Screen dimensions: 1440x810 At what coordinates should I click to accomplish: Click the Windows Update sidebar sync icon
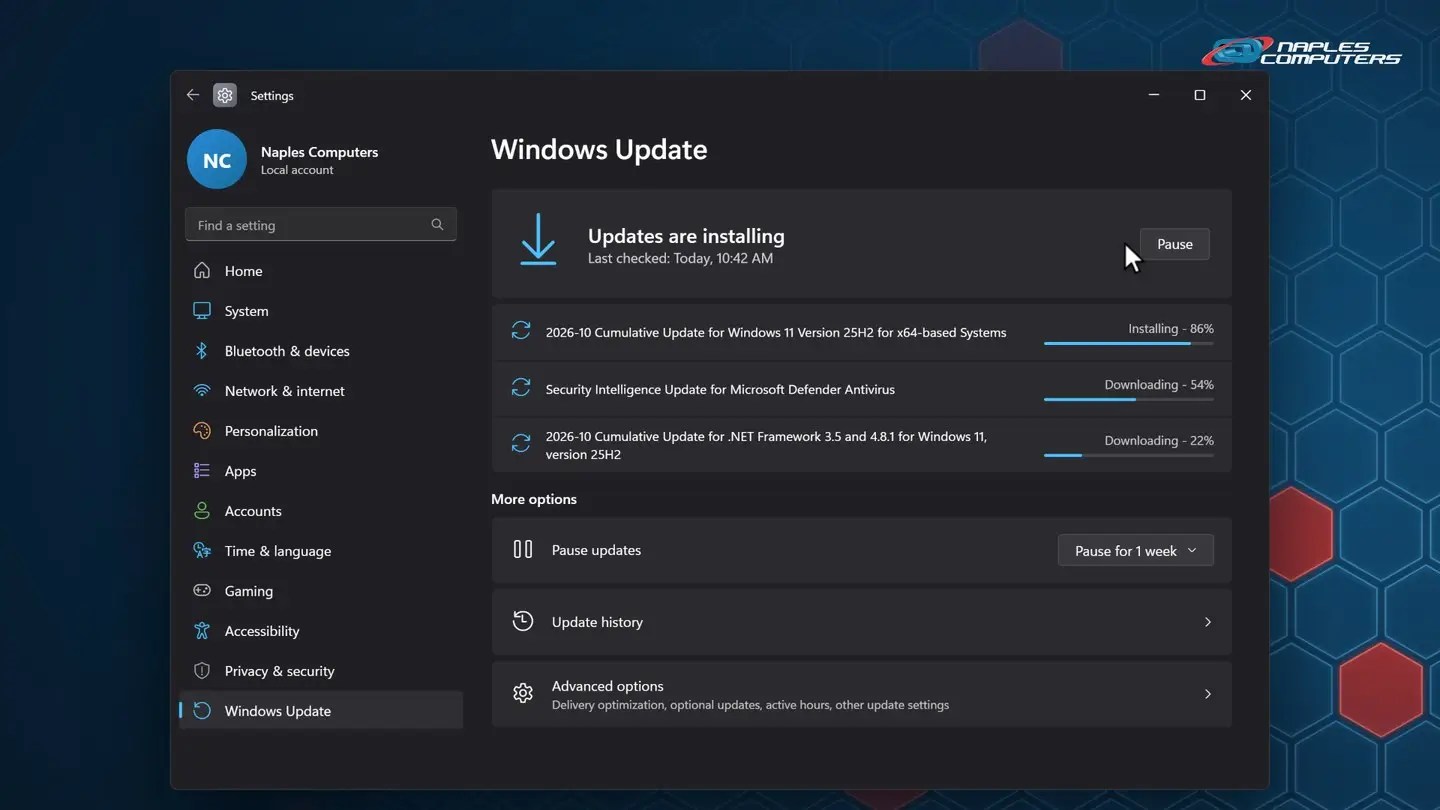point(202,711)
